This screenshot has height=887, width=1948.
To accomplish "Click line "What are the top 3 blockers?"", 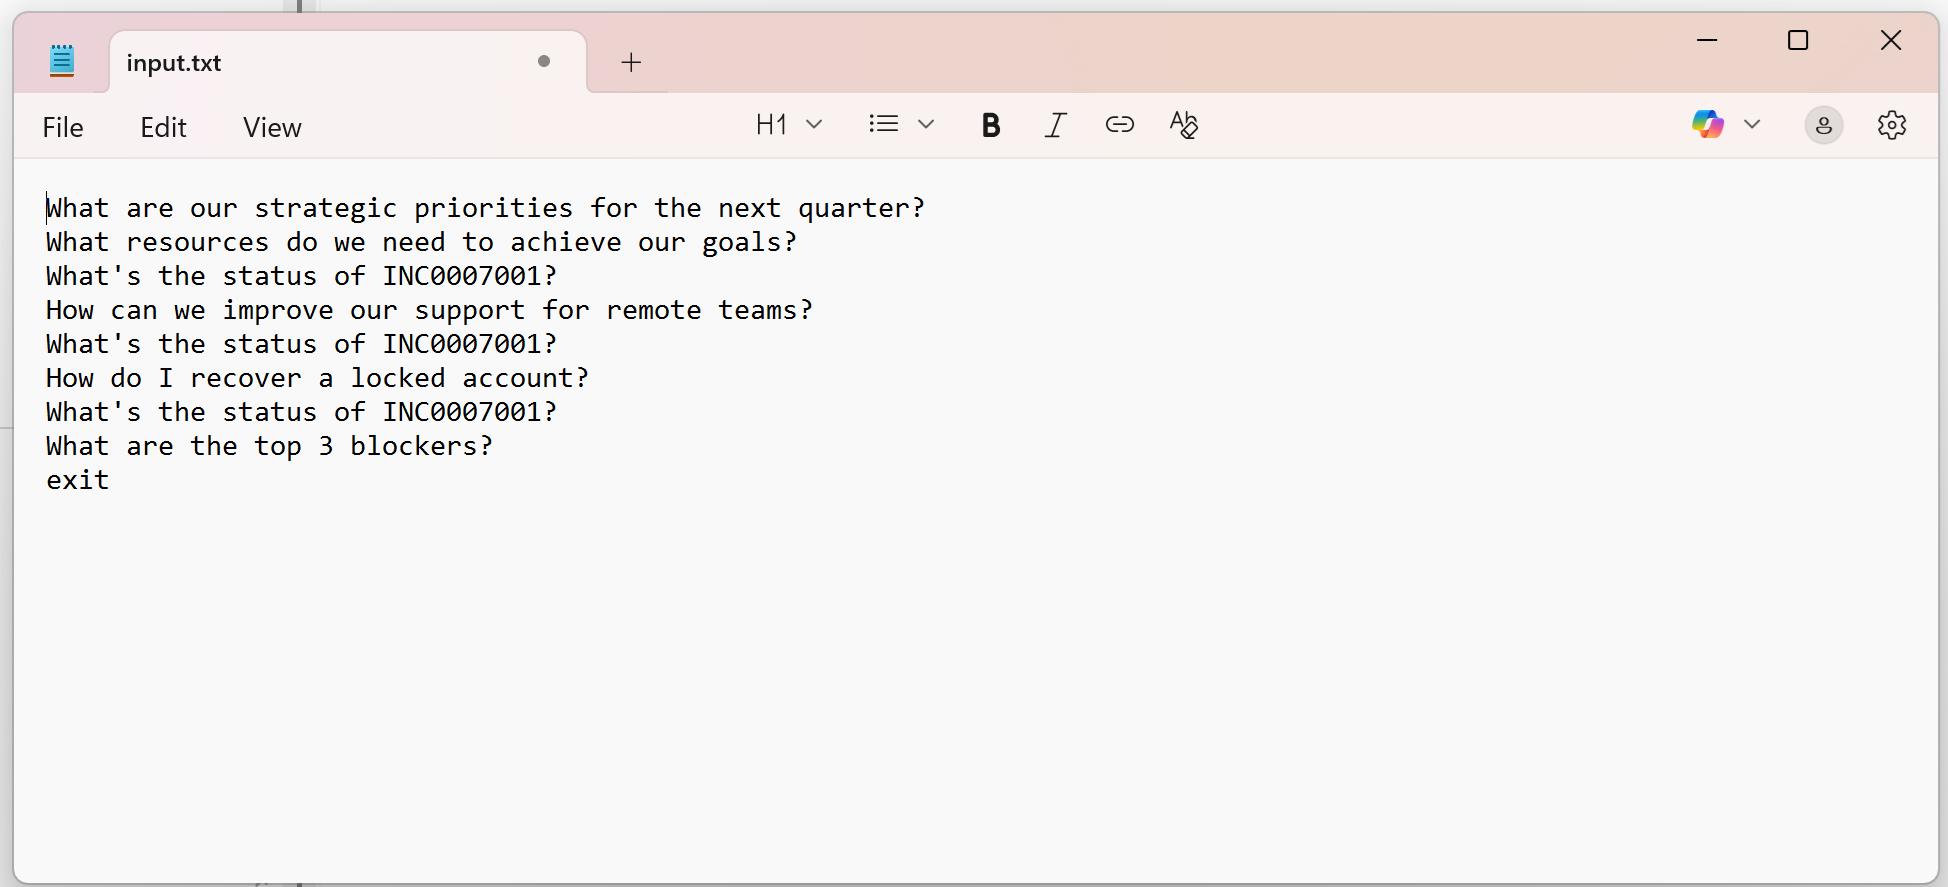I will coord(270,446).
